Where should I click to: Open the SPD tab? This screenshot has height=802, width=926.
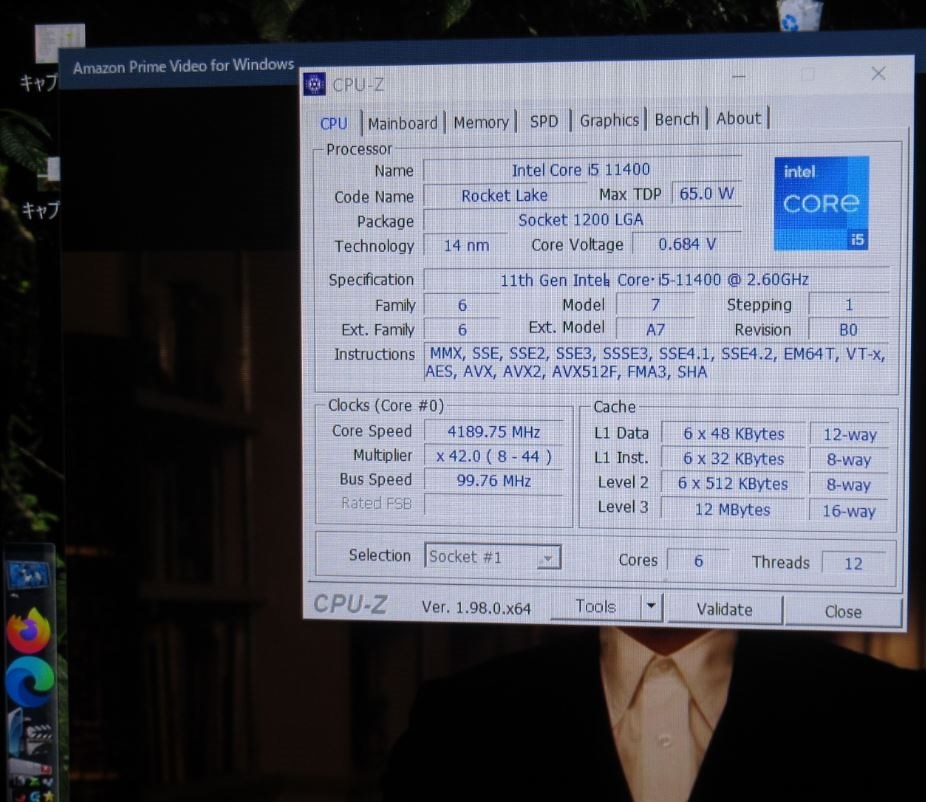tap(544, 120)
